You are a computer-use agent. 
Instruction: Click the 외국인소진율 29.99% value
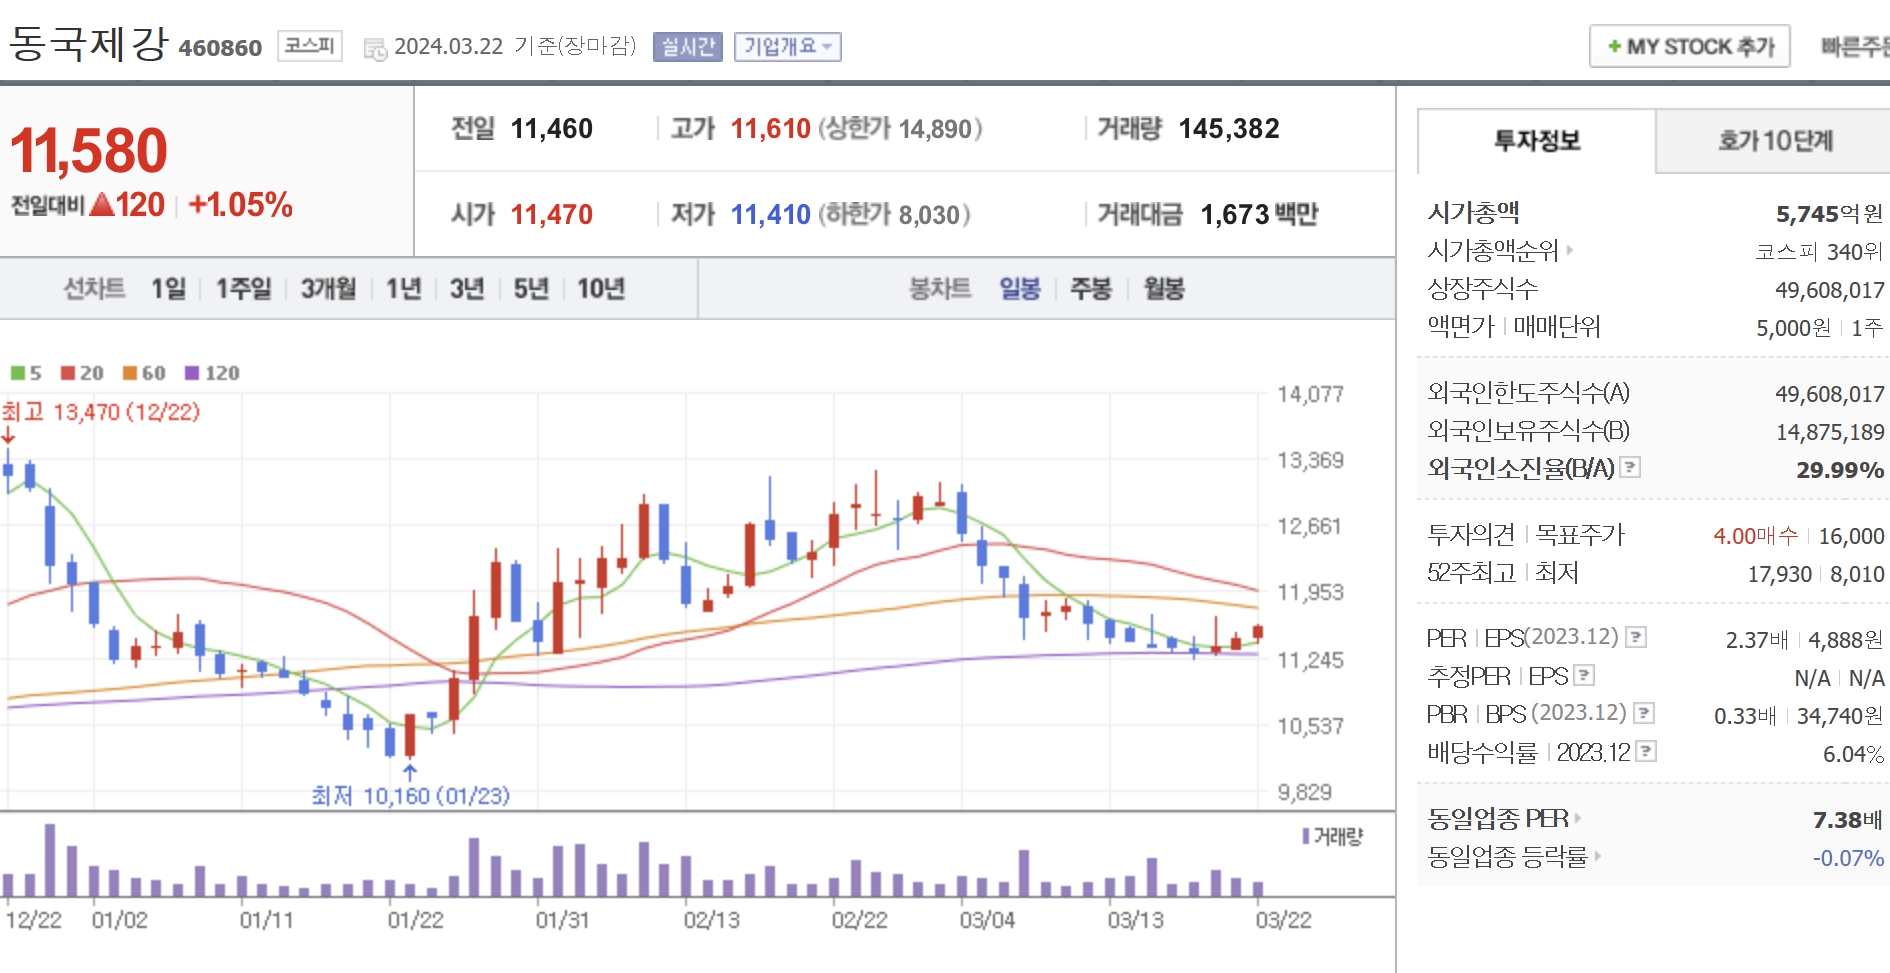click(x=1840, y=470)
